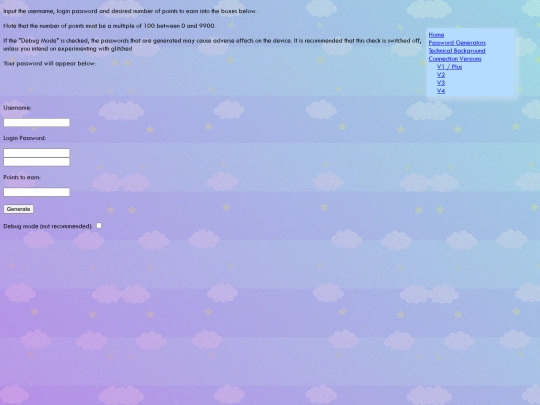Click the second Login Password field

[x=37, y=162]
